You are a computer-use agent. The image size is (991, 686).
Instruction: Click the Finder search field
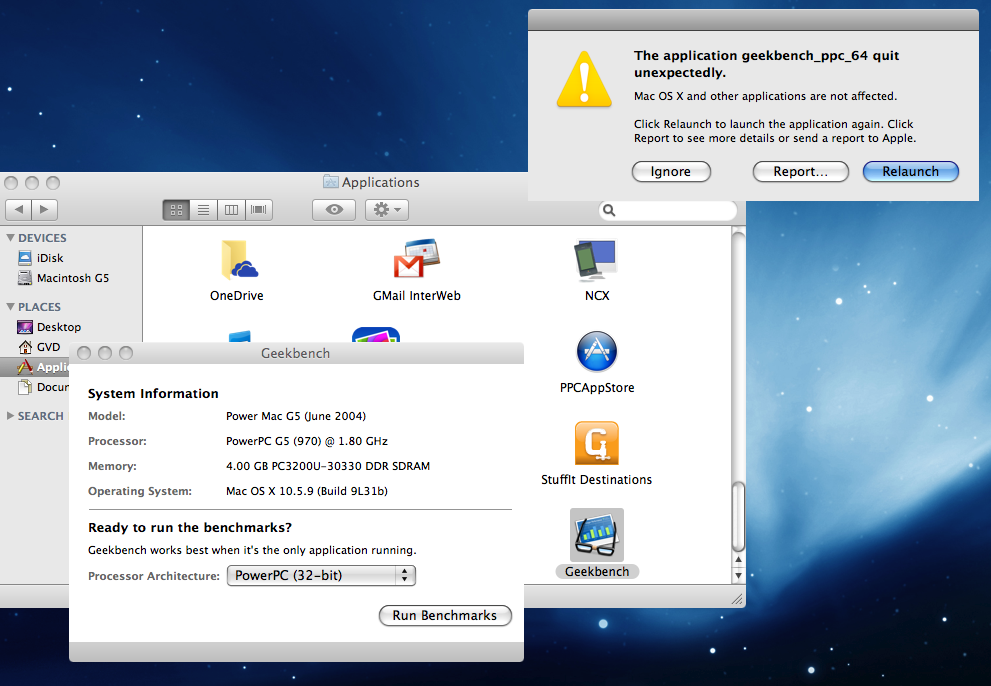tap(667, 210)
